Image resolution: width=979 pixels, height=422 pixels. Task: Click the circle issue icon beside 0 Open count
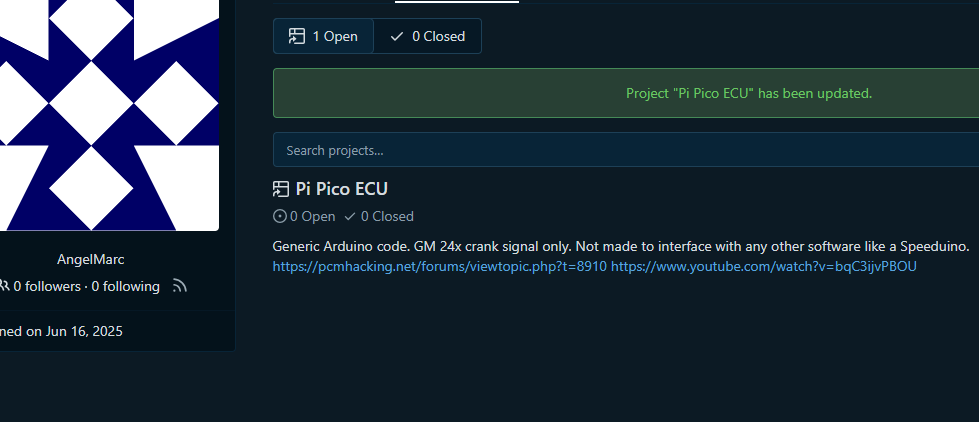[x=280, y=217]
